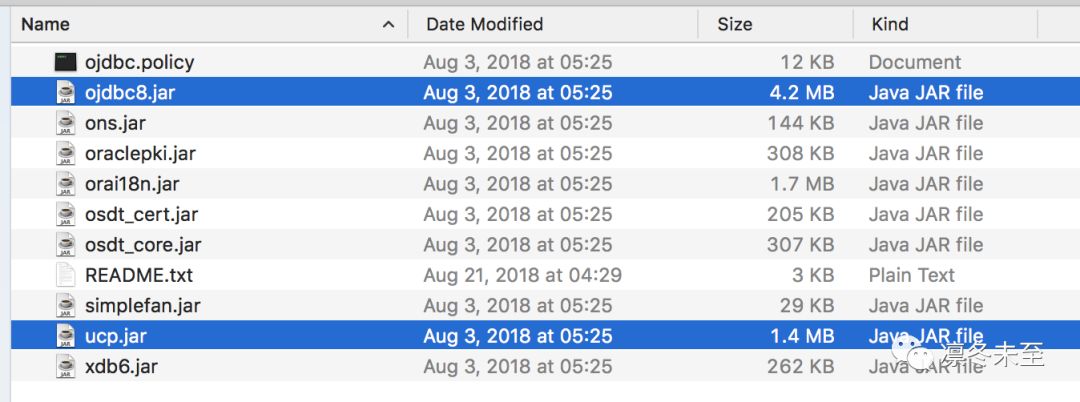Toggle sort order arrow in Name column
The image size is (1080, 402).
point(389,24)
